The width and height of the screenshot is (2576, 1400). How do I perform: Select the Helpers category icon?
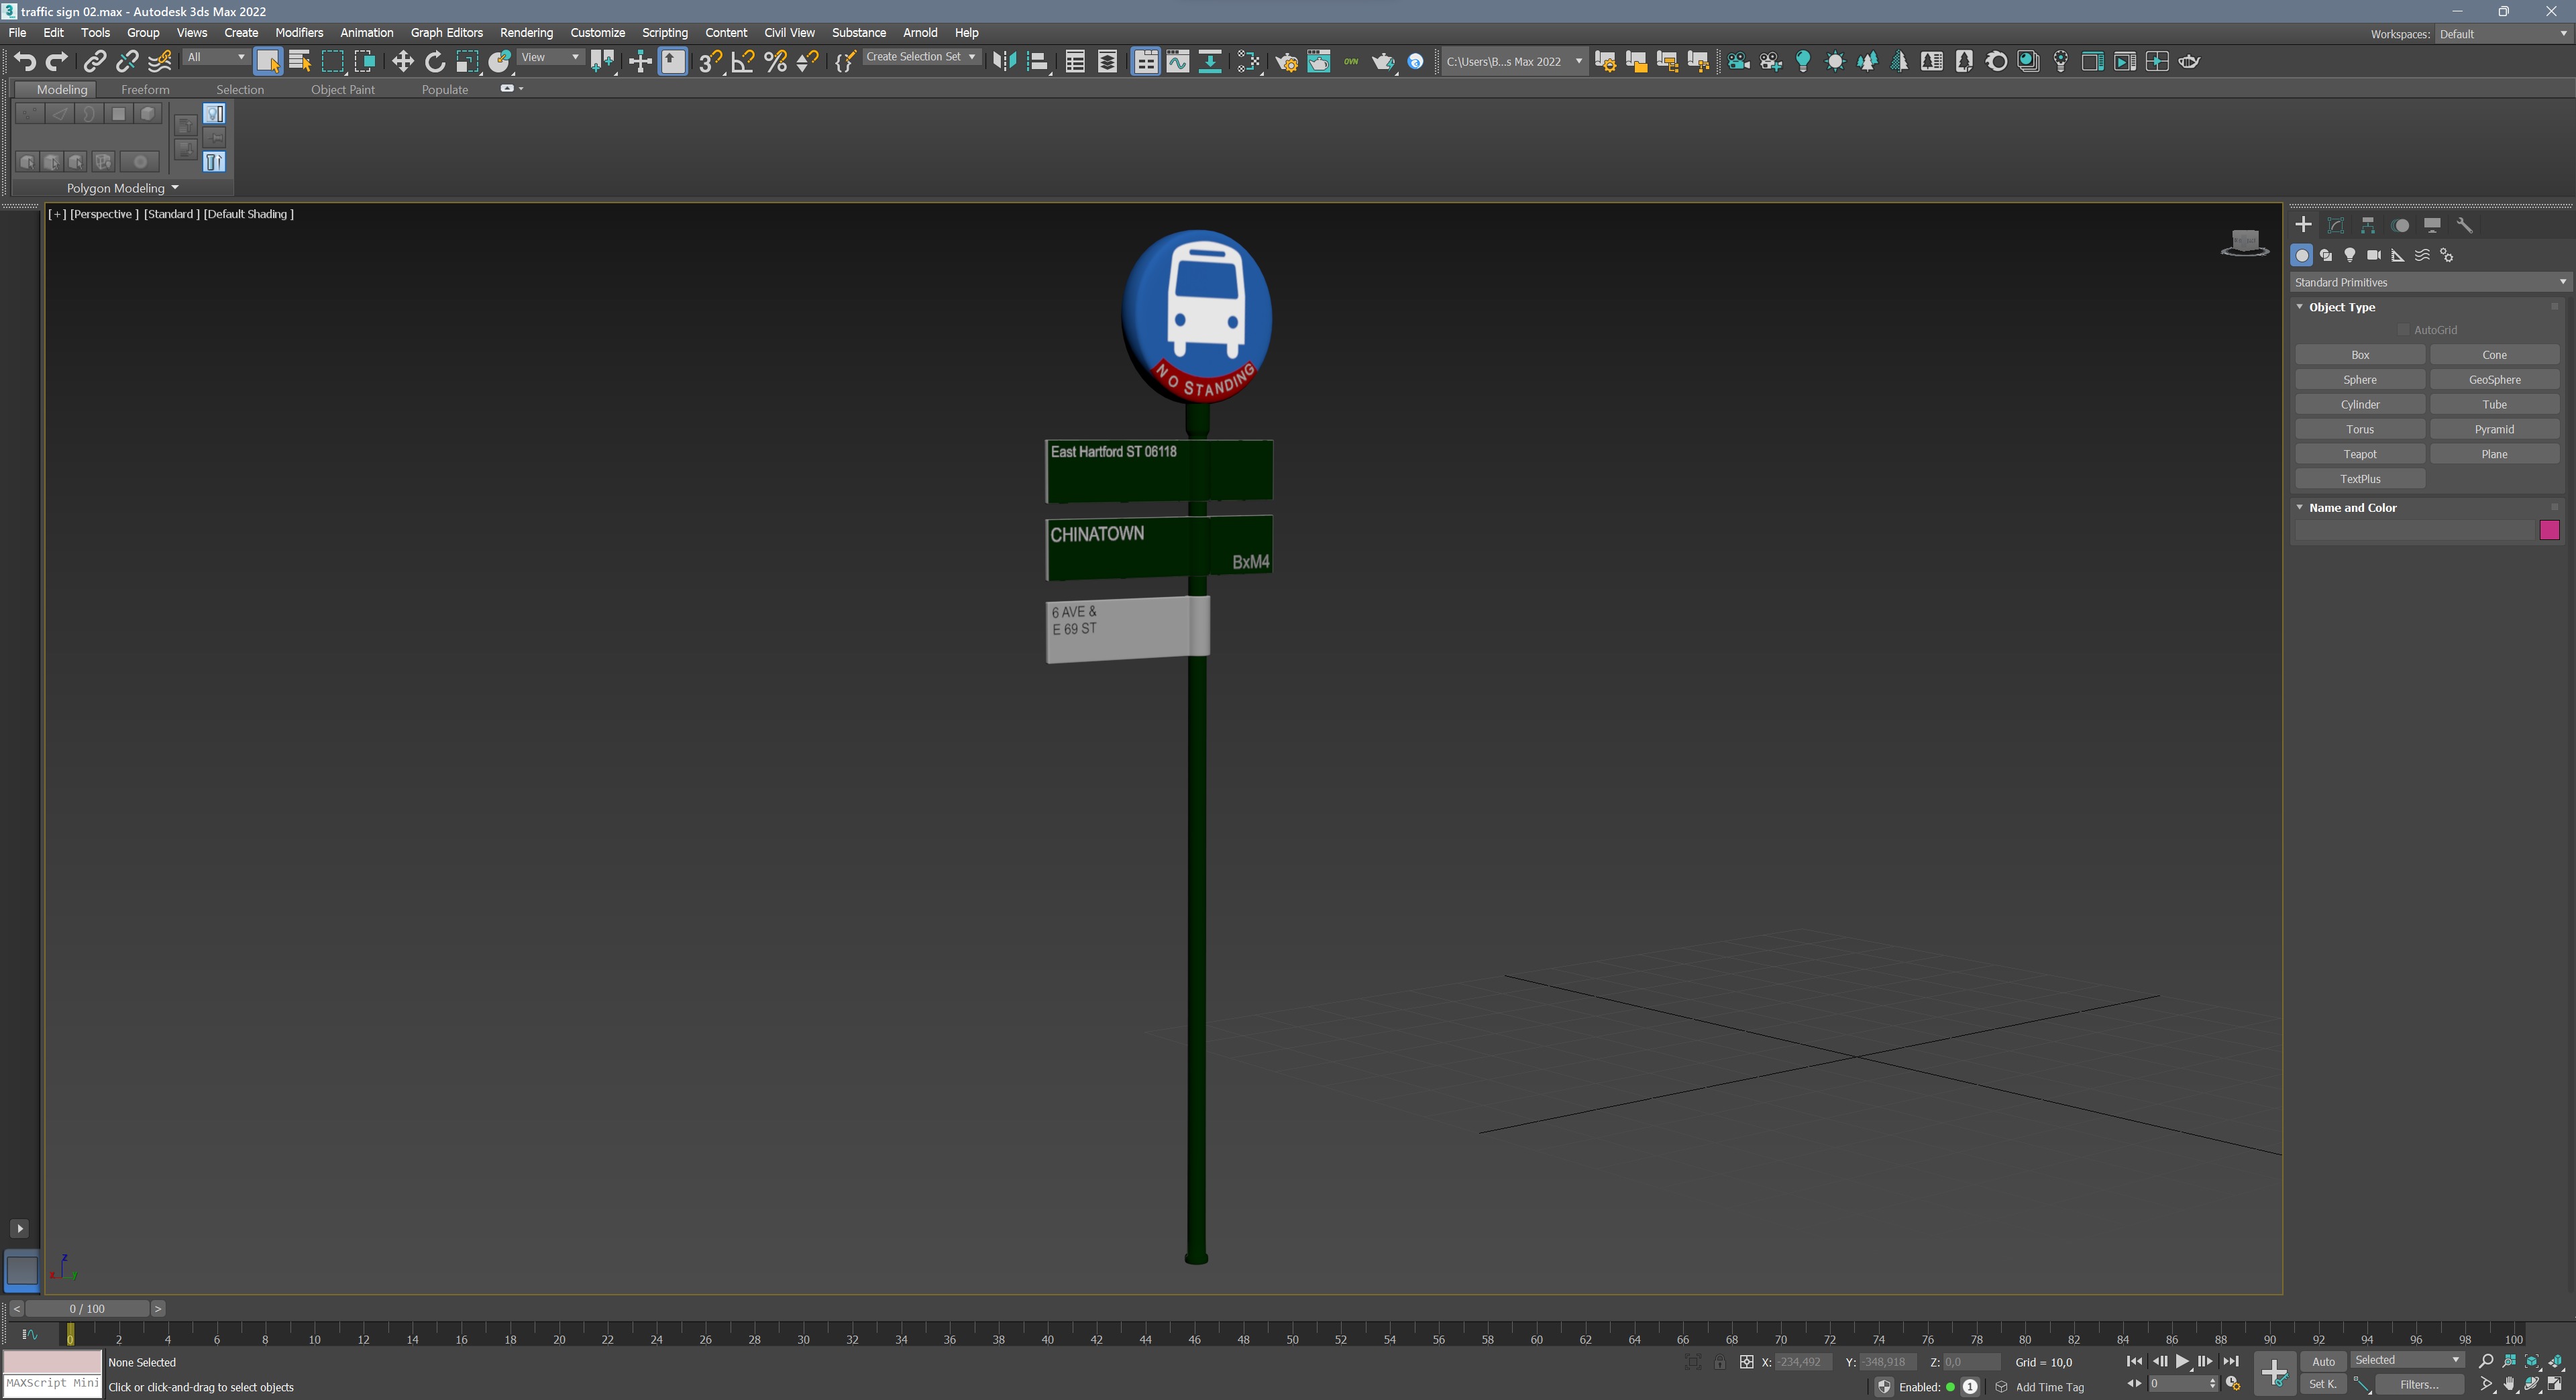click(x=2398, y=255)
